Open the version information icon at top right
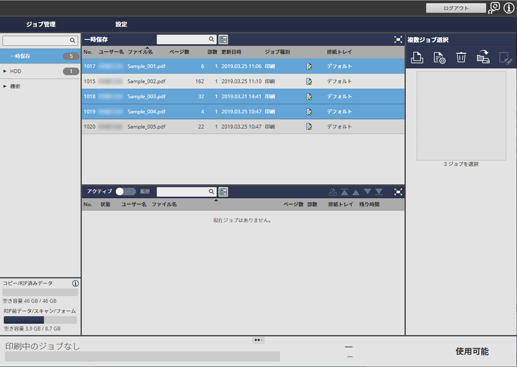 (509, 8)
